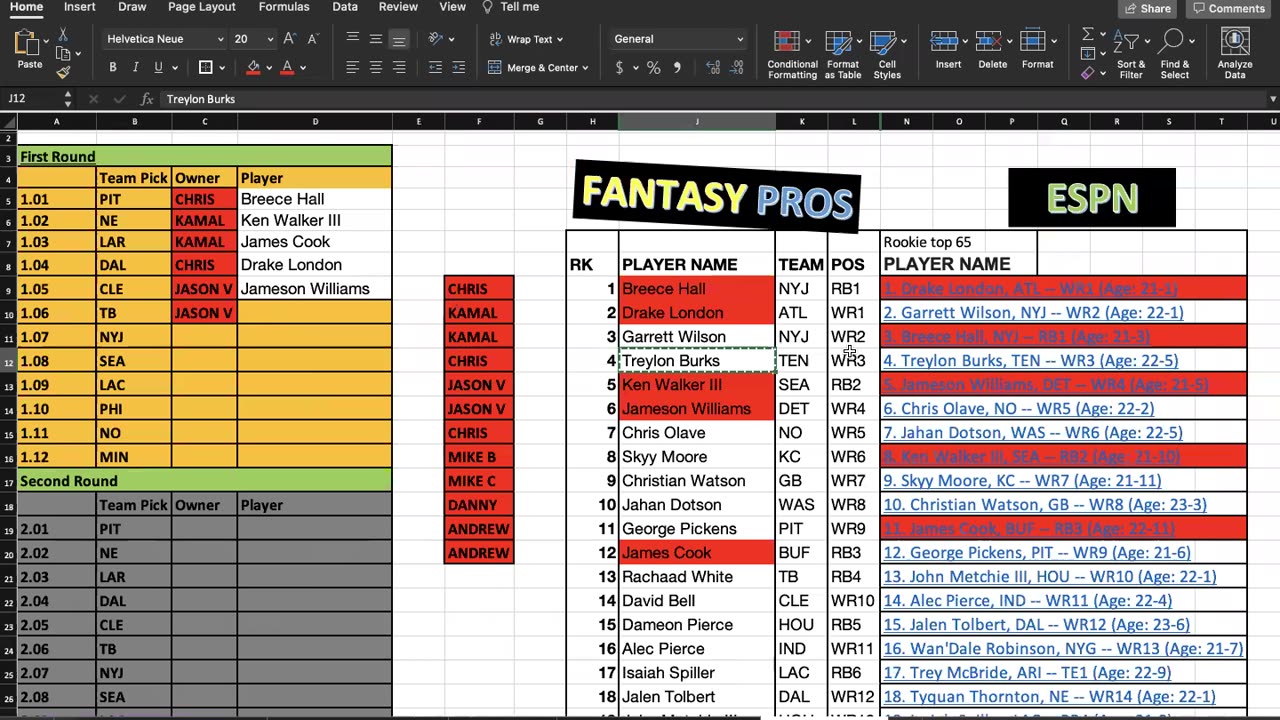The width and height of the screenshot is (1280, 720).
Task: Expand the Delete cells dropdown arrow
Action: pyautogui.click(x=1010, y=41)
